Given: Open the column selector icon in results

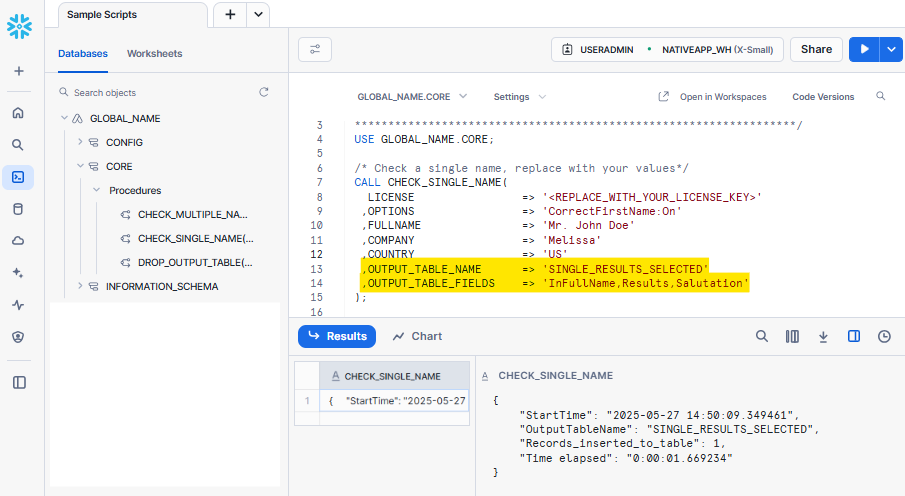Looking at the screenshot, I should [792, 336].
